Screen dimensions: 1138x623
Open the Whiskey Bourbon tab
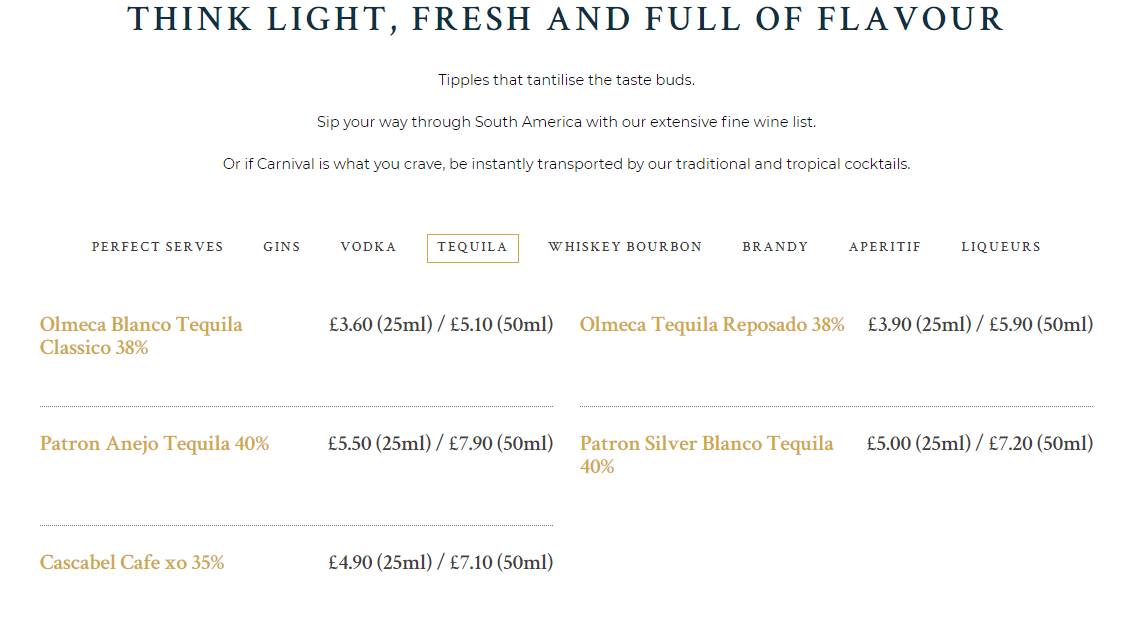625,247
